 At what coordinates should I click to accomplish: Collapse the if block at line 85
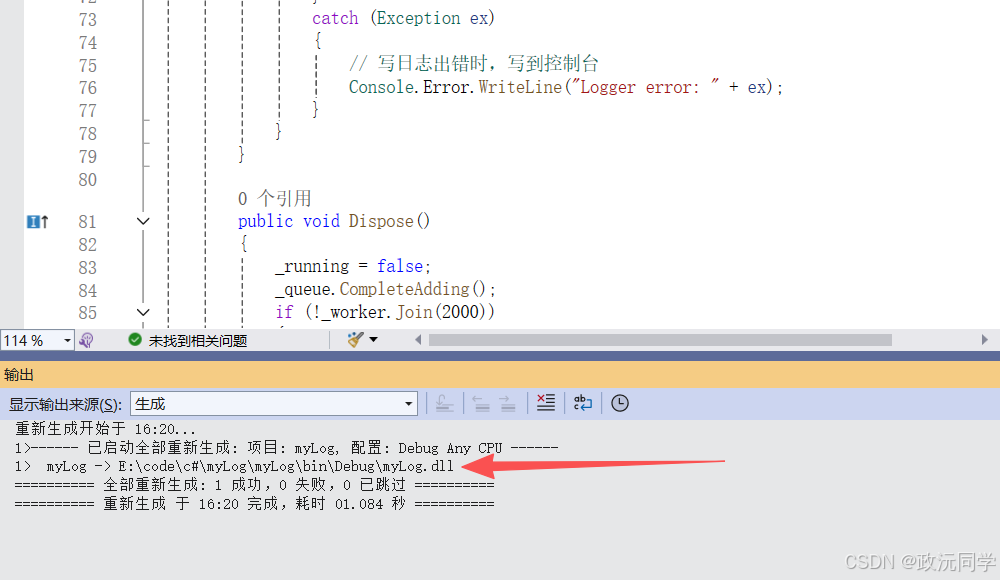pyautogui.click(x=143, y=313)
